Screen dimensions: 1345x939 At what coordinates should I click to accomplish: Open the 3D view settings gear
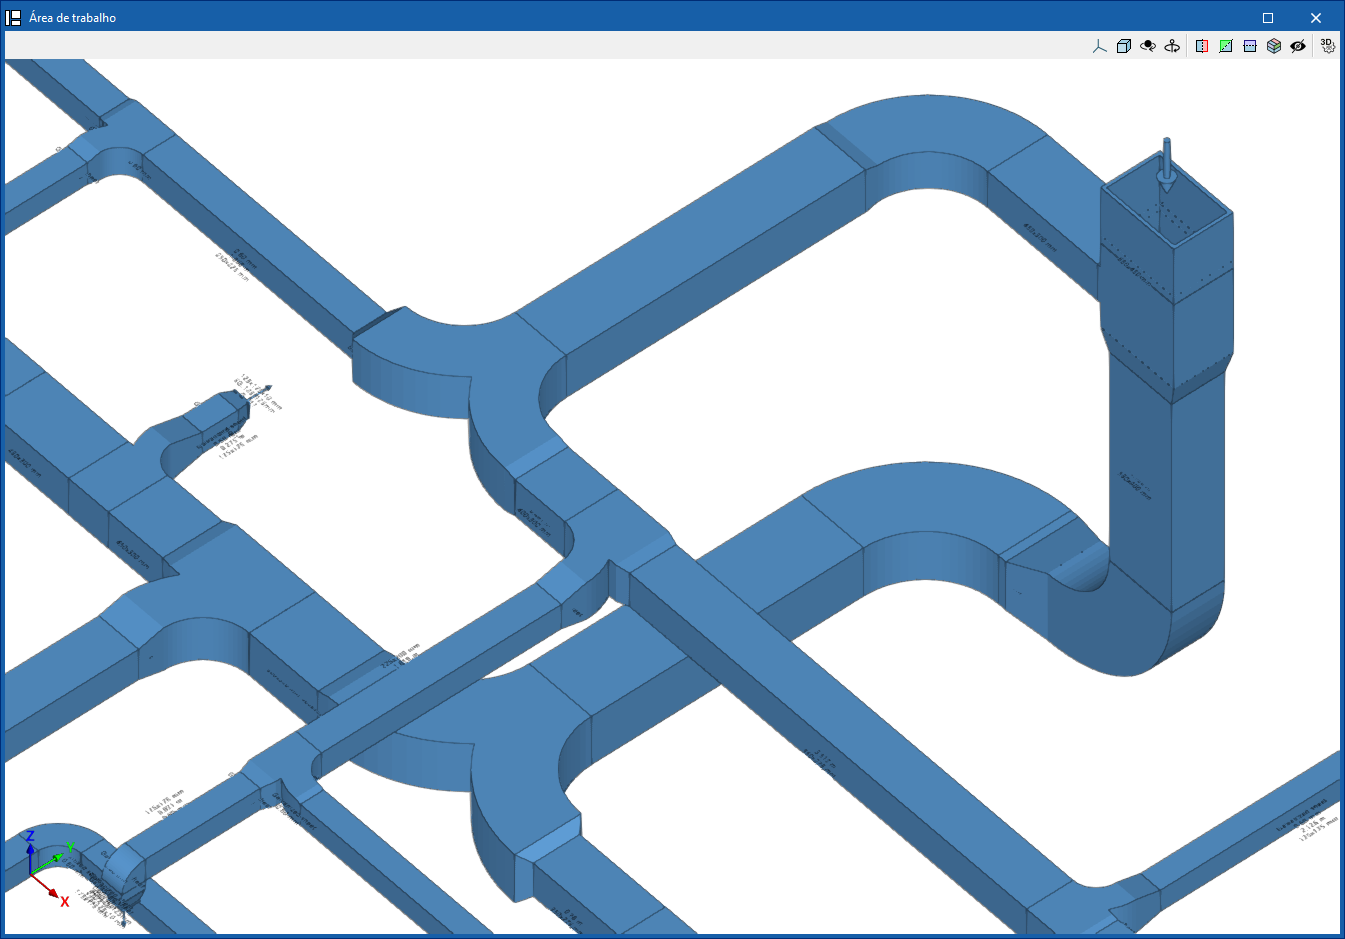pyautogui.click(x=1327, y=46)
